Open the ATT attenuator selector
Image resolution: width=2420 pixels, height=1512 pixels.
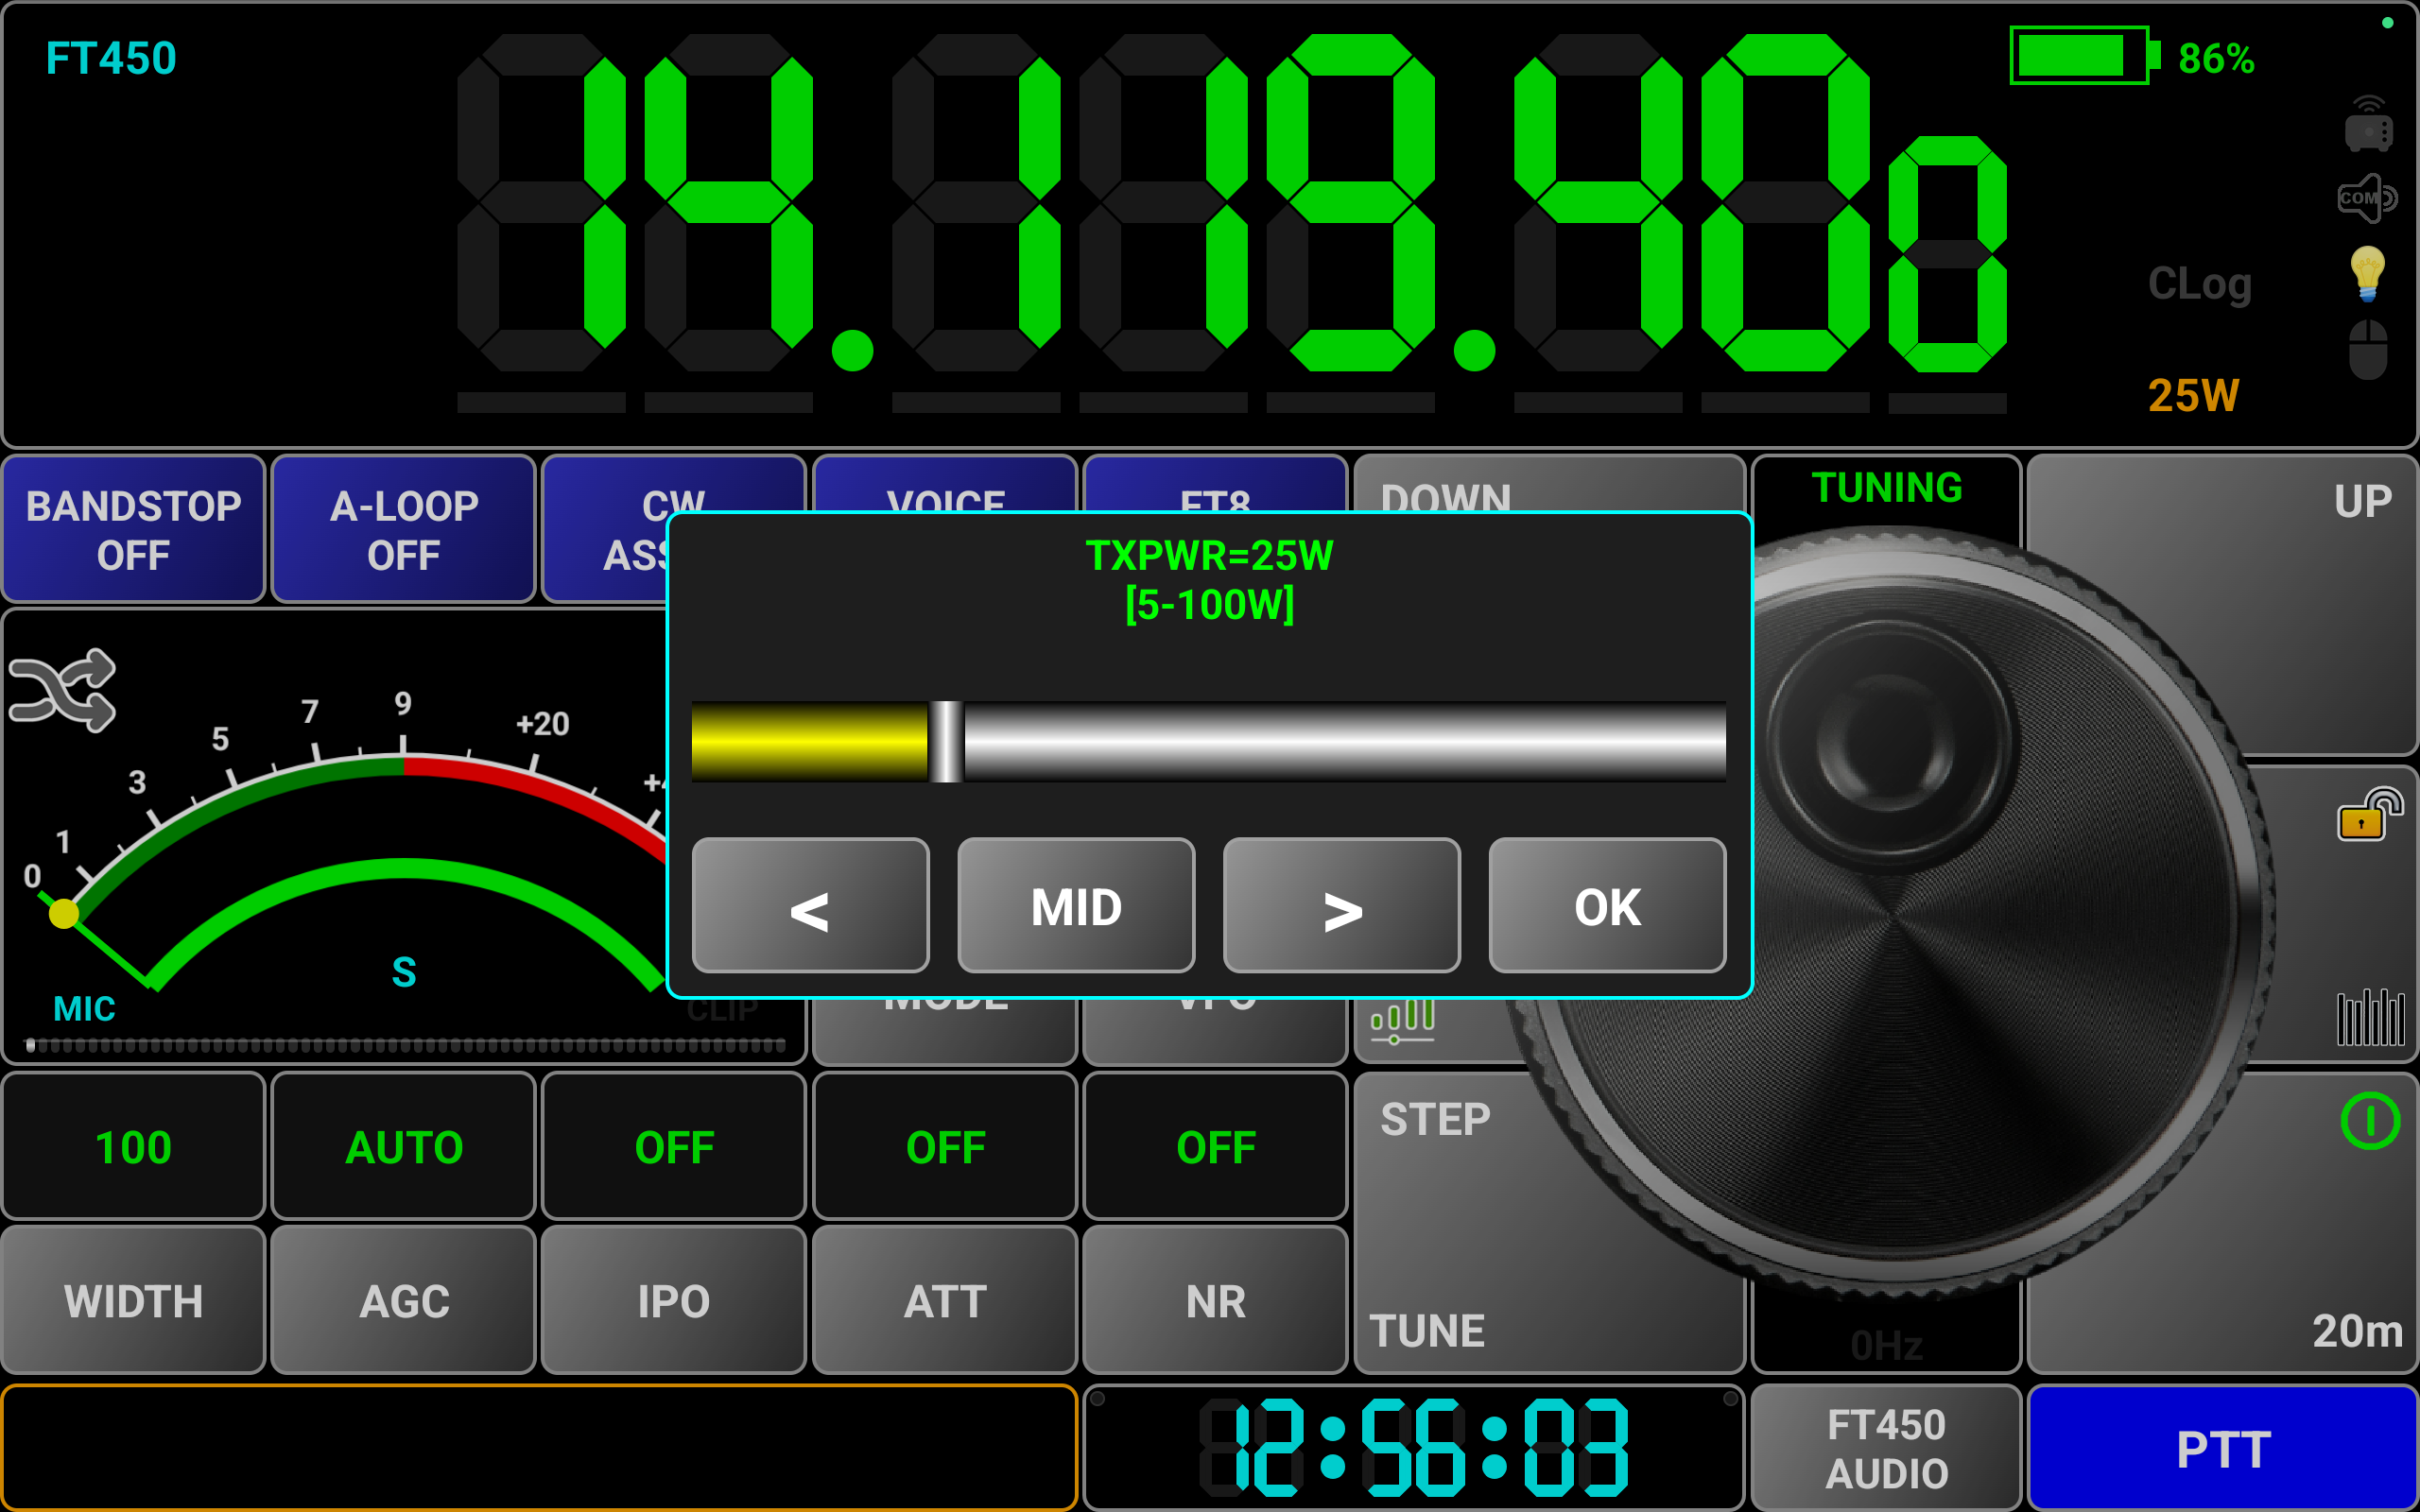[945, 1300]
